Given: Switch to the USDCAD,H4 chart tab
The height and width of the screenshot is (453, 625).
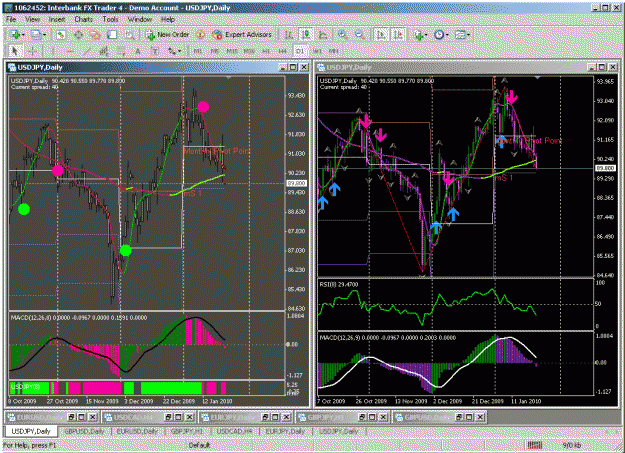Looking at the screenshot, I should [234, 431].
